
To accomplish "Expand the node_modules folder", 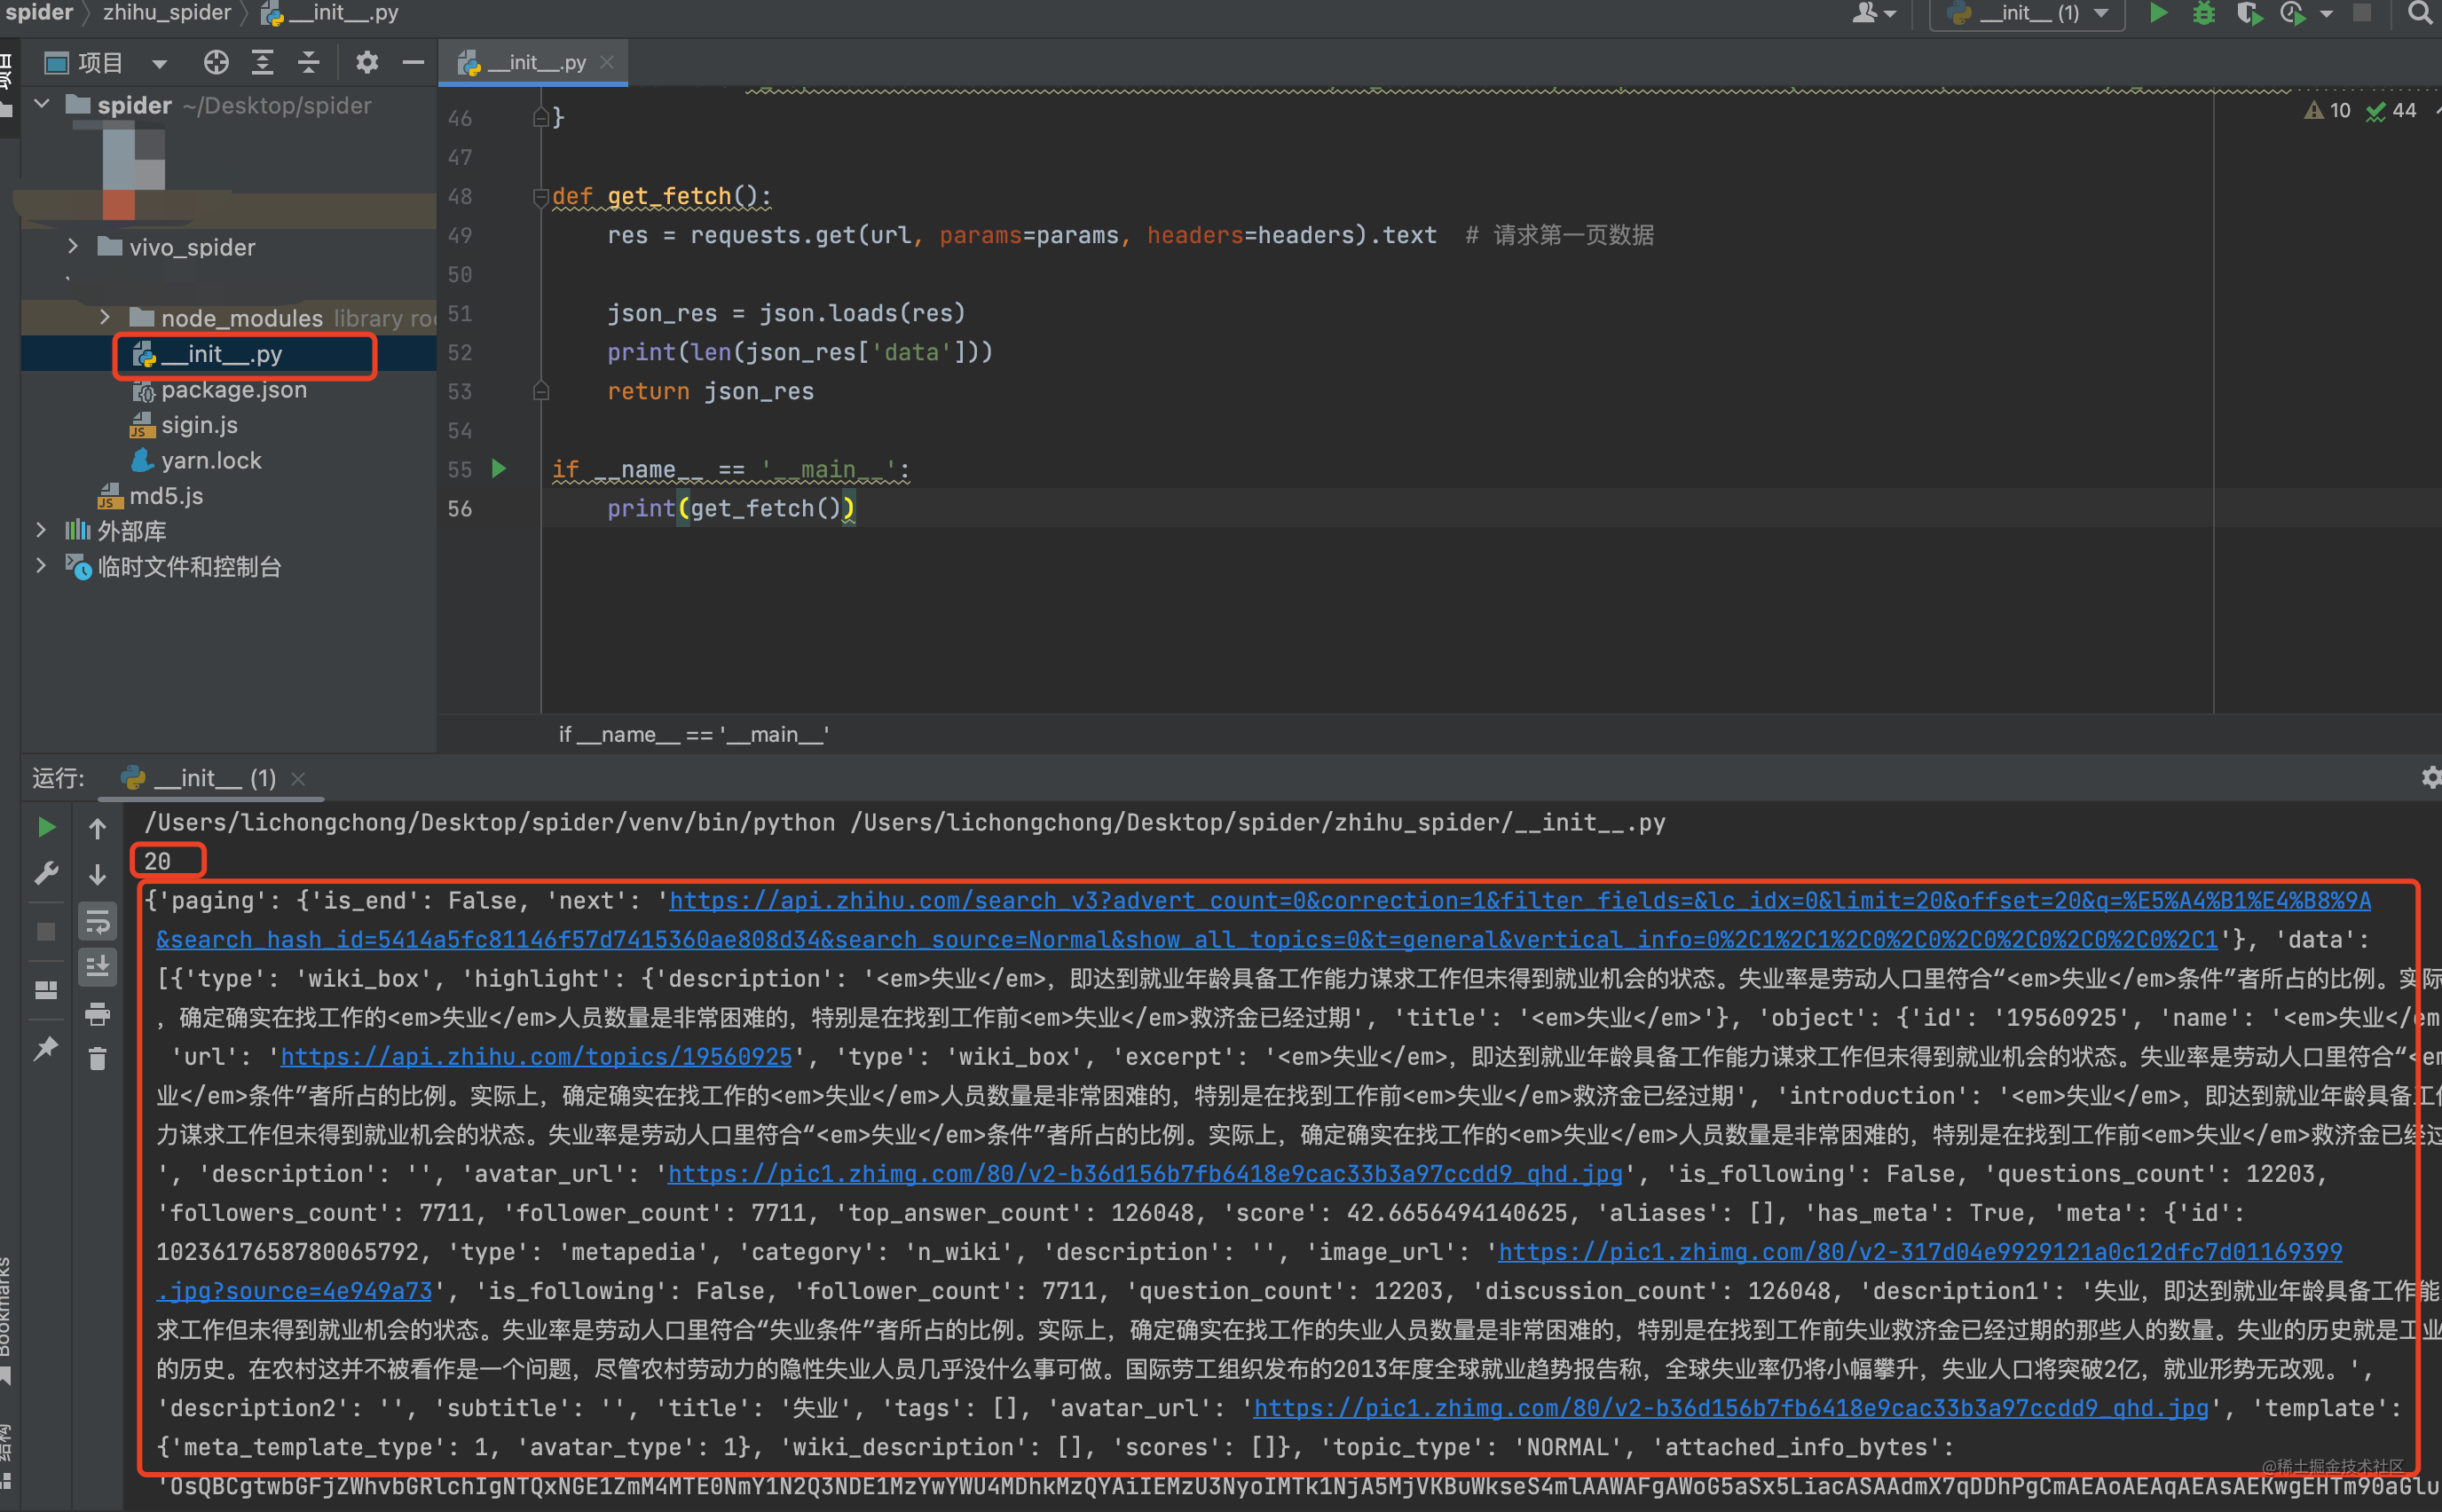I will pyautogui.click(x=105, y=317).
